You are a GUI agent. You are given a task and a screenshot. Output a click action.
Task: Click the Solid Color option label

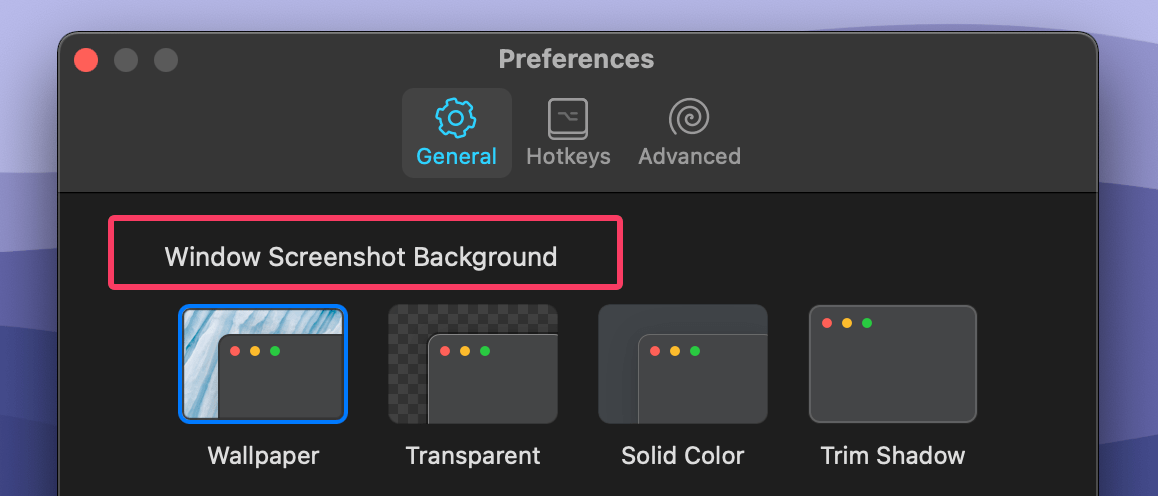683,456
